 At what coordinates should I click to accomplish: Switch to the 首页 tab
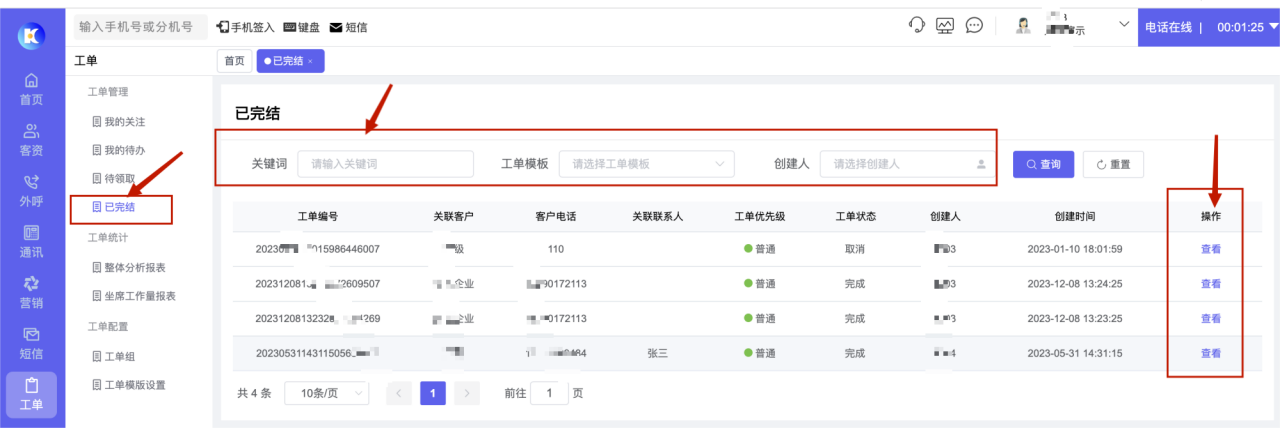click(x=234, y=61)
